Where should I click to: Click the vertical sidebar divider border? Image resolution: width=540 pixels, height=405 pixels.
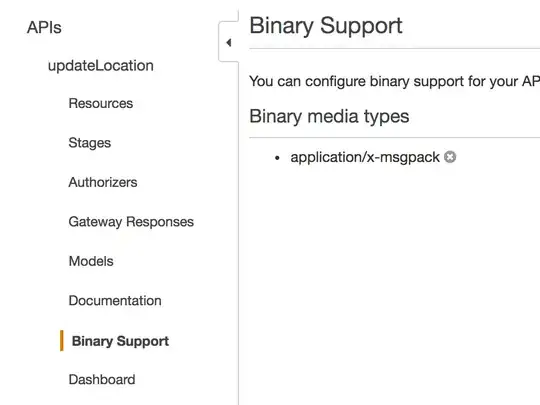238,234
